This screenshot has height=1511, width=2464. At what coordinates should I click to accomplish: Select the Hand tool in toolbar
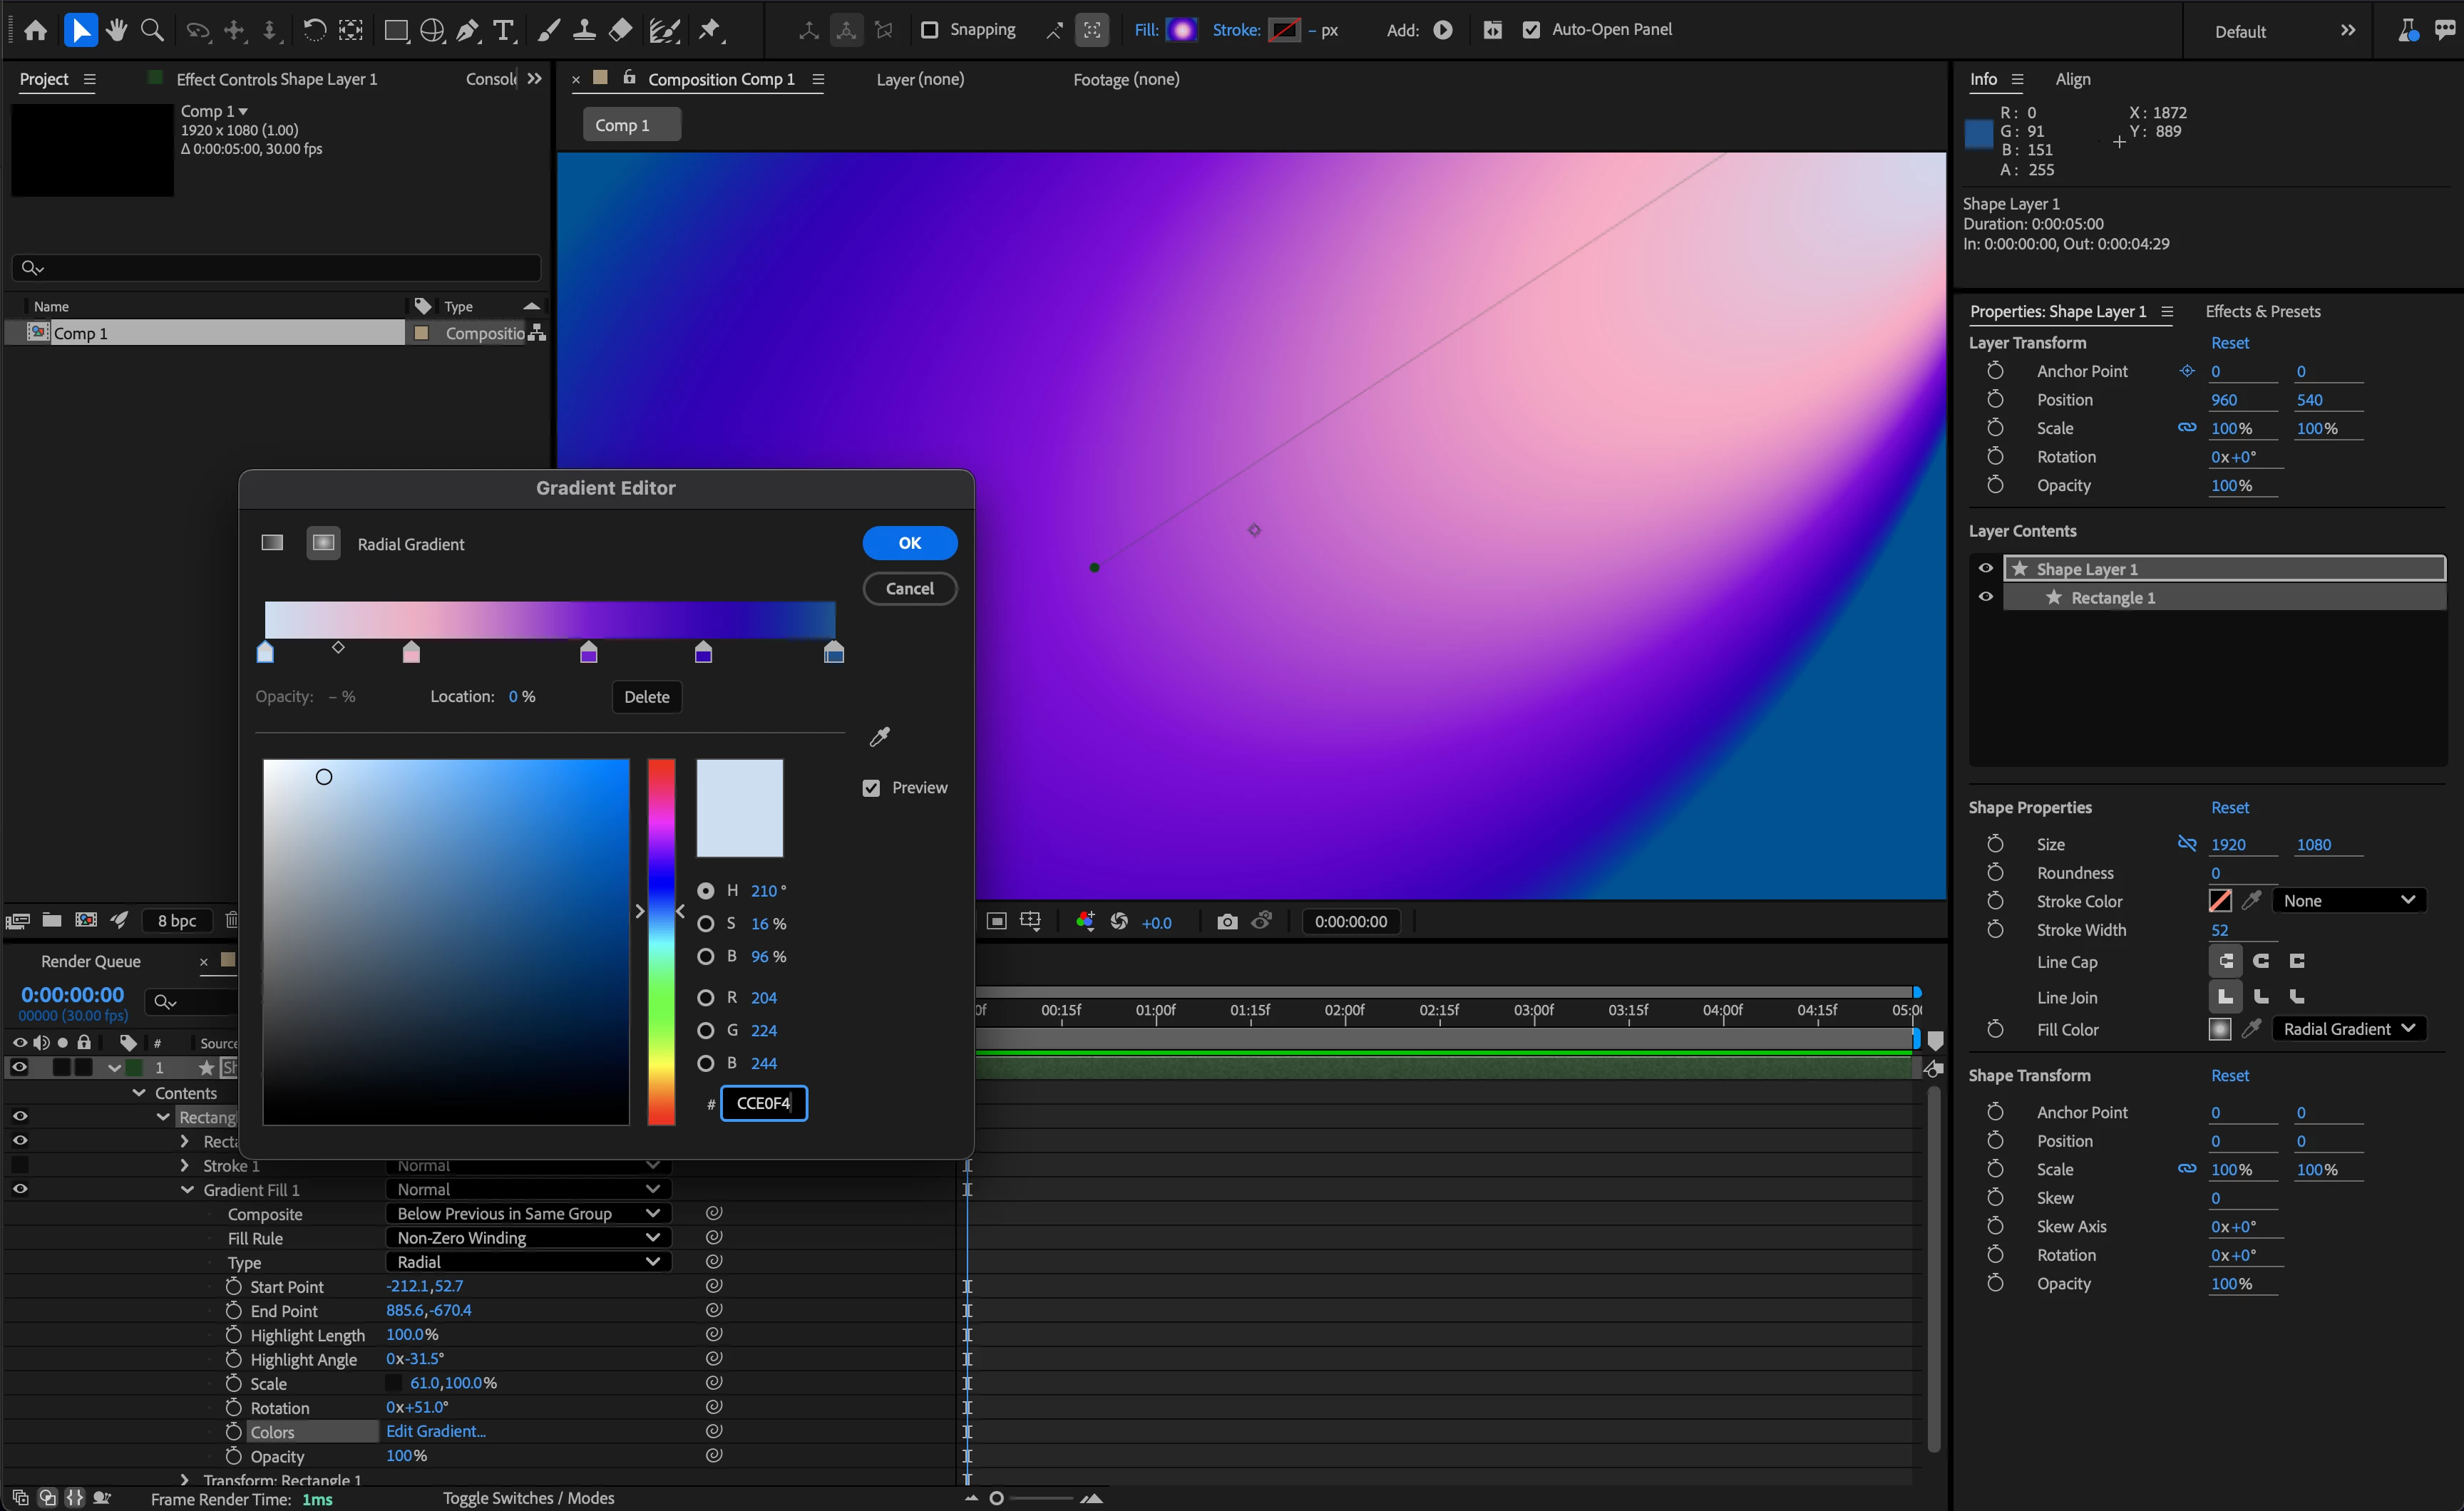coord(117,30)
